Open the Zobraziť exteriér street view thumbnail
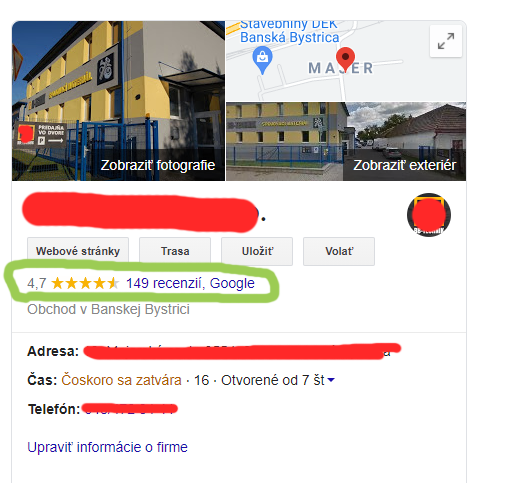This screenshot has height=483, width=510. [346, 141]
